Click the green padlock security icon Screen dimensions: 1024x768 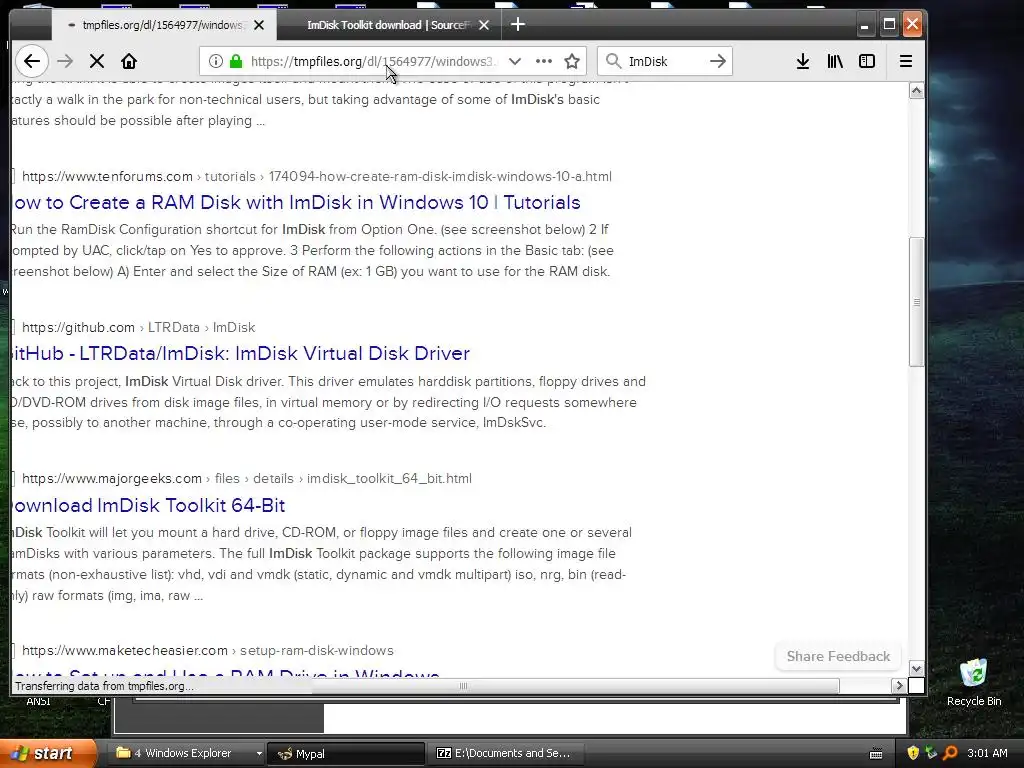[236, 61]
